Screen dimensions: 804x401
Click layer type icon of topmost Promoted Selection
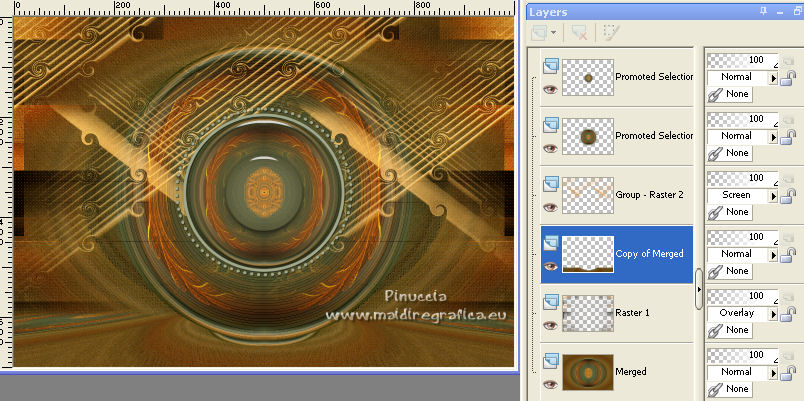(550, 65)
